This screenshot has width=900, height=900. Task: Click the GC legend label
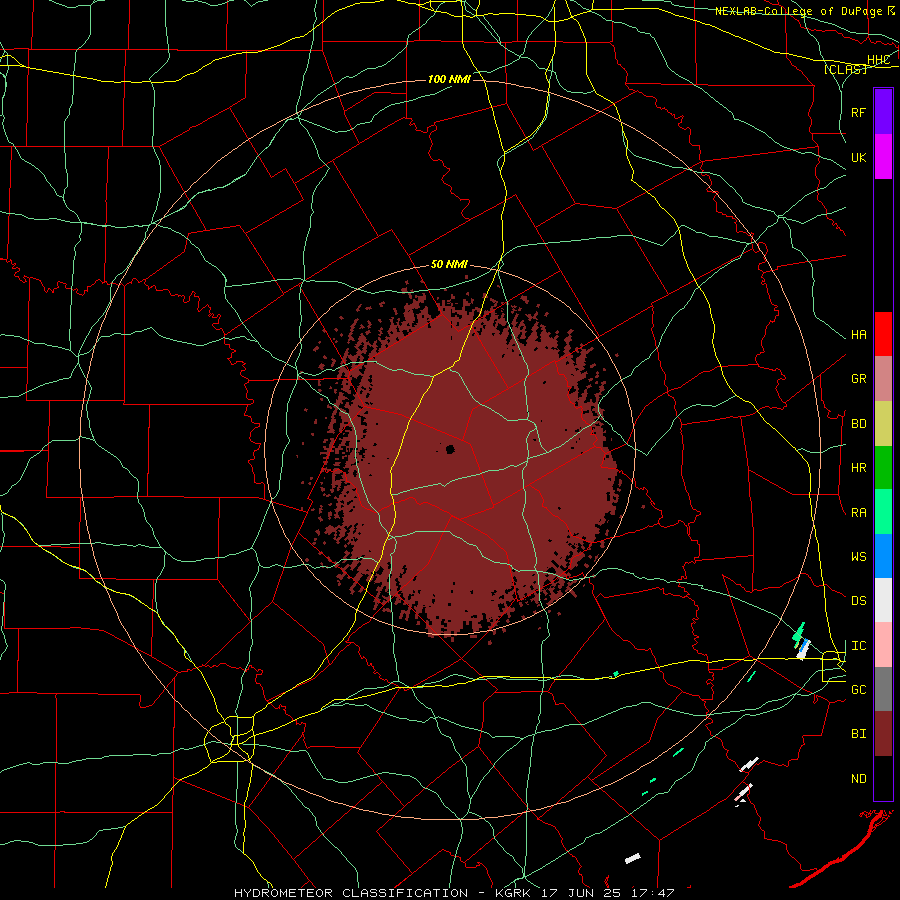859,690
